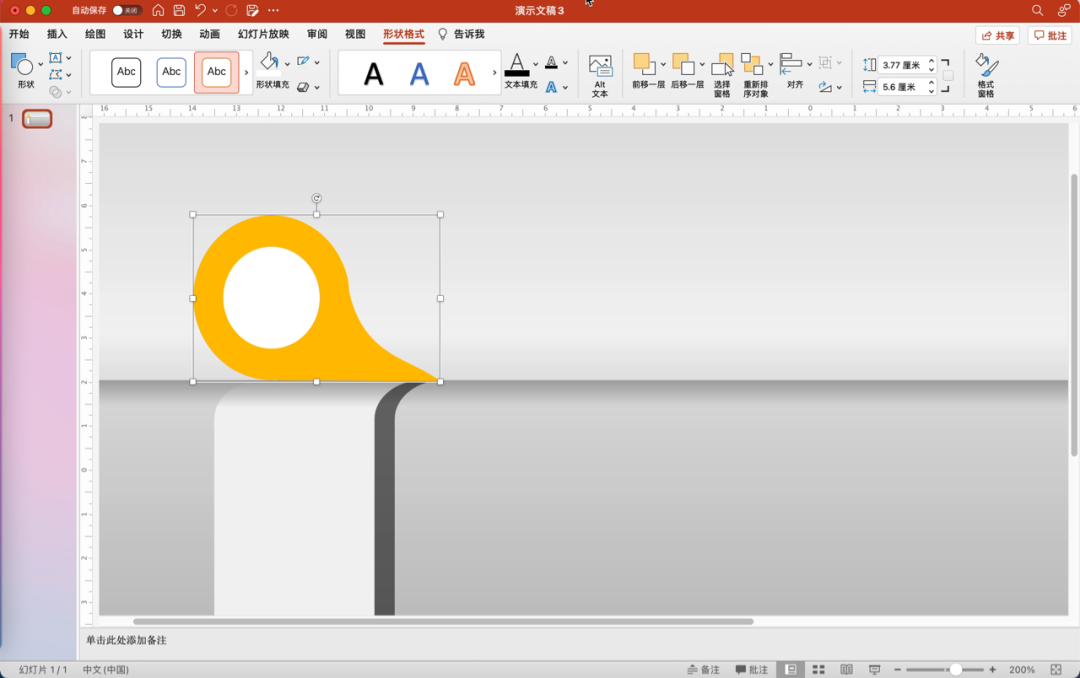Apply the orange outlined A WordArt style
1080x678 pixels.
point(464,74)
